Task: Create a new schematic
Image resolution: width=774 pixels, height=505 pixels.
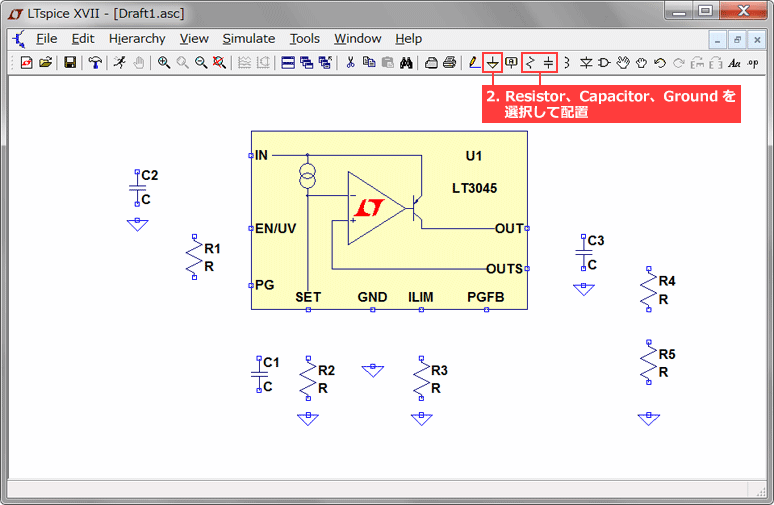Action: 27,63
